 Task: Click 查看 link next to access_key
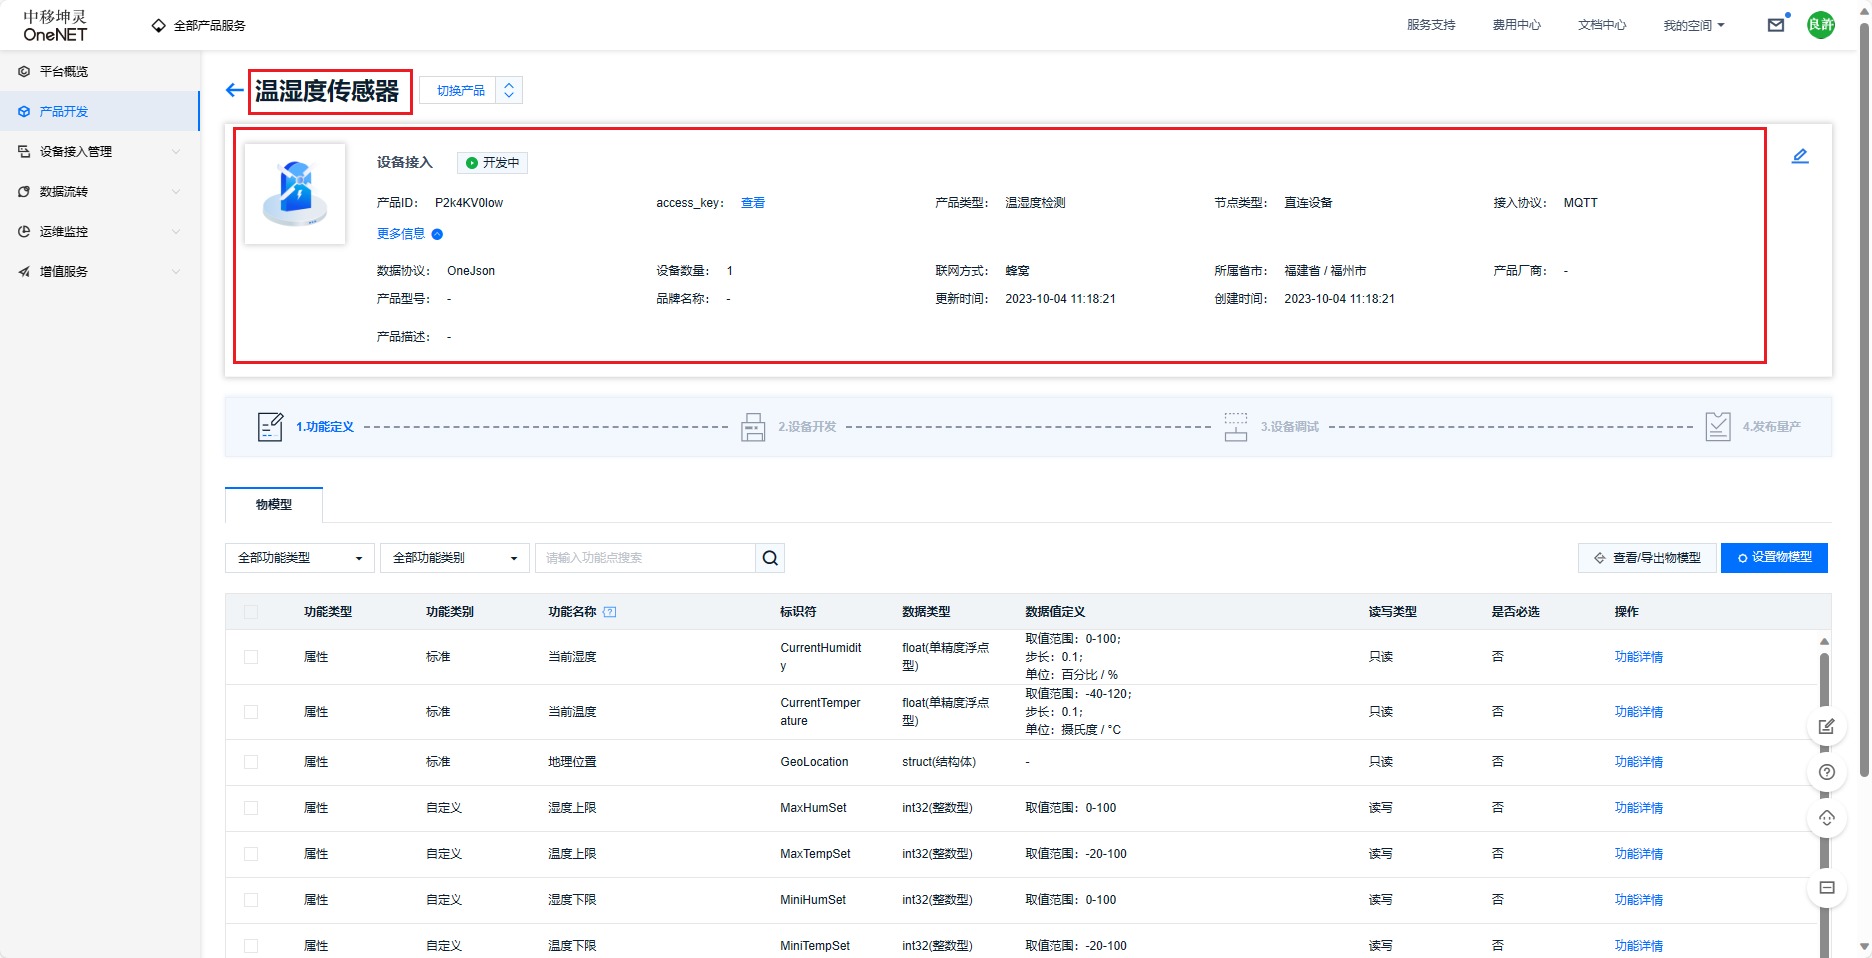click(x=753, y=203)
